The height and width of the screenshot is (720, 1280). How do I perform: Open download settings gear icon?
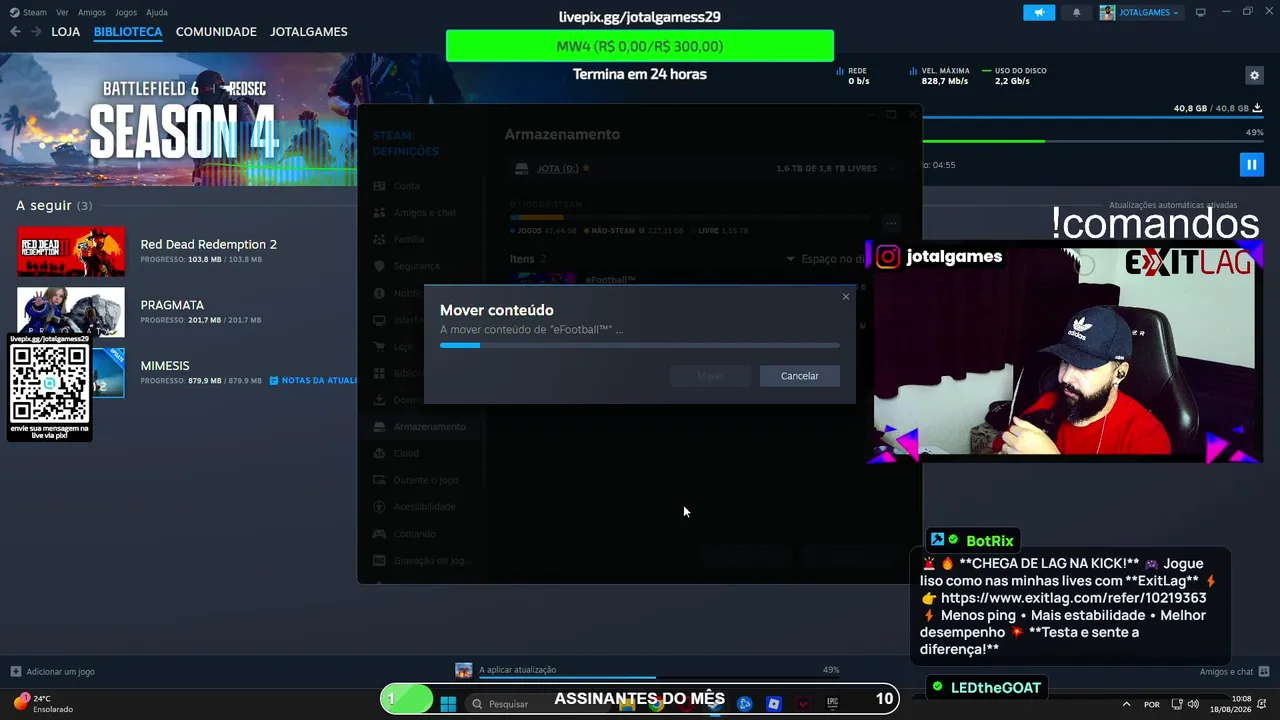[x=1254, y=75]
